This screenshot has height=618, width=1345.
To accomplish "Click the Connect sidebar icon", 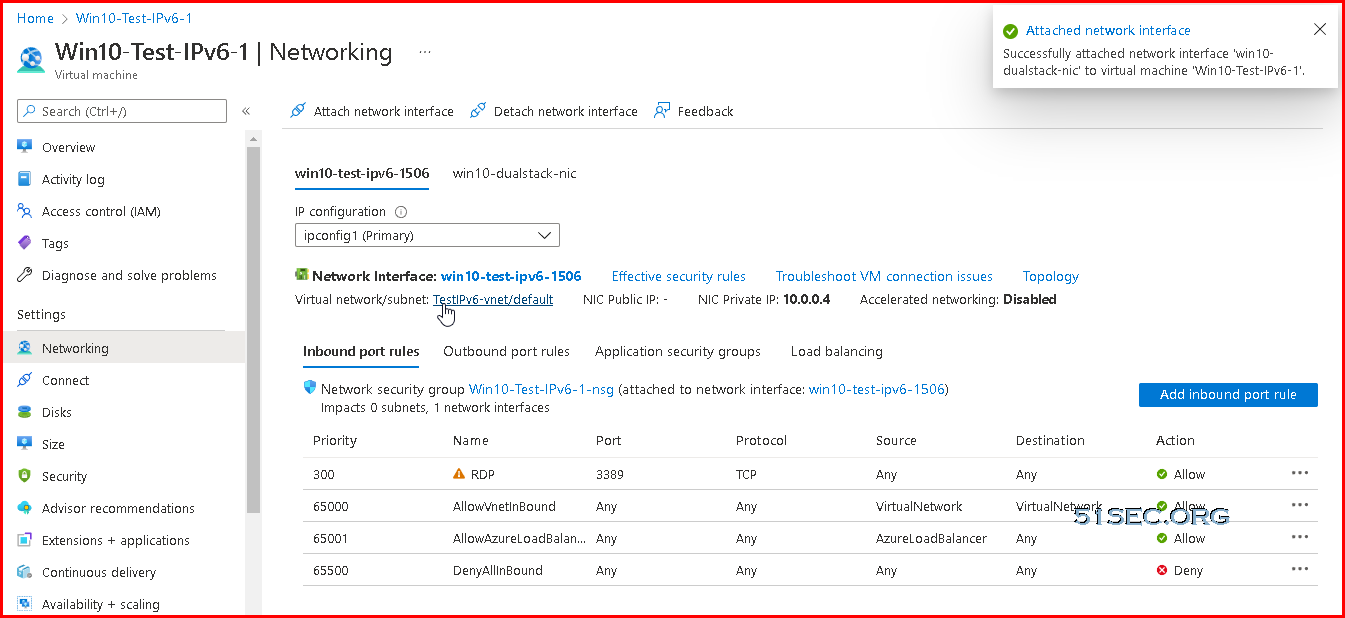I will click(25, 380).
